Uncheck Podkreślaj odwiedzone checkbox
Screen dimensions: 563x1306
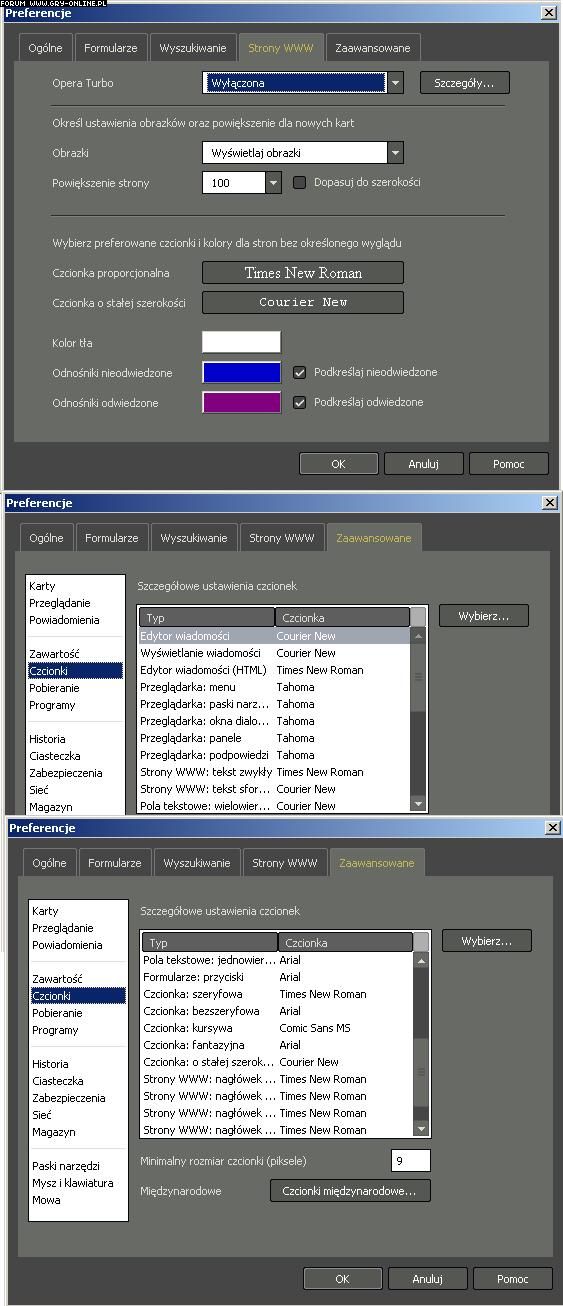click(x=299, y=403)
